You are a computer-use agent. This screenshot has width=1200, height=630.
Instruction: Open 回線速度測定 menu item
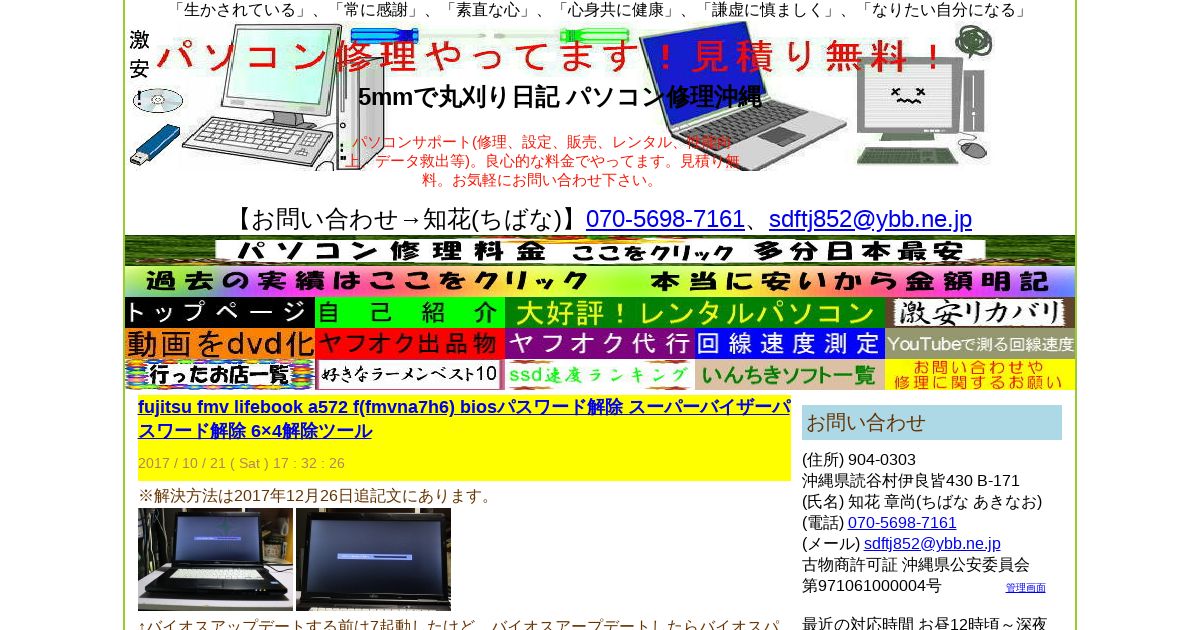tap(790, 343)
